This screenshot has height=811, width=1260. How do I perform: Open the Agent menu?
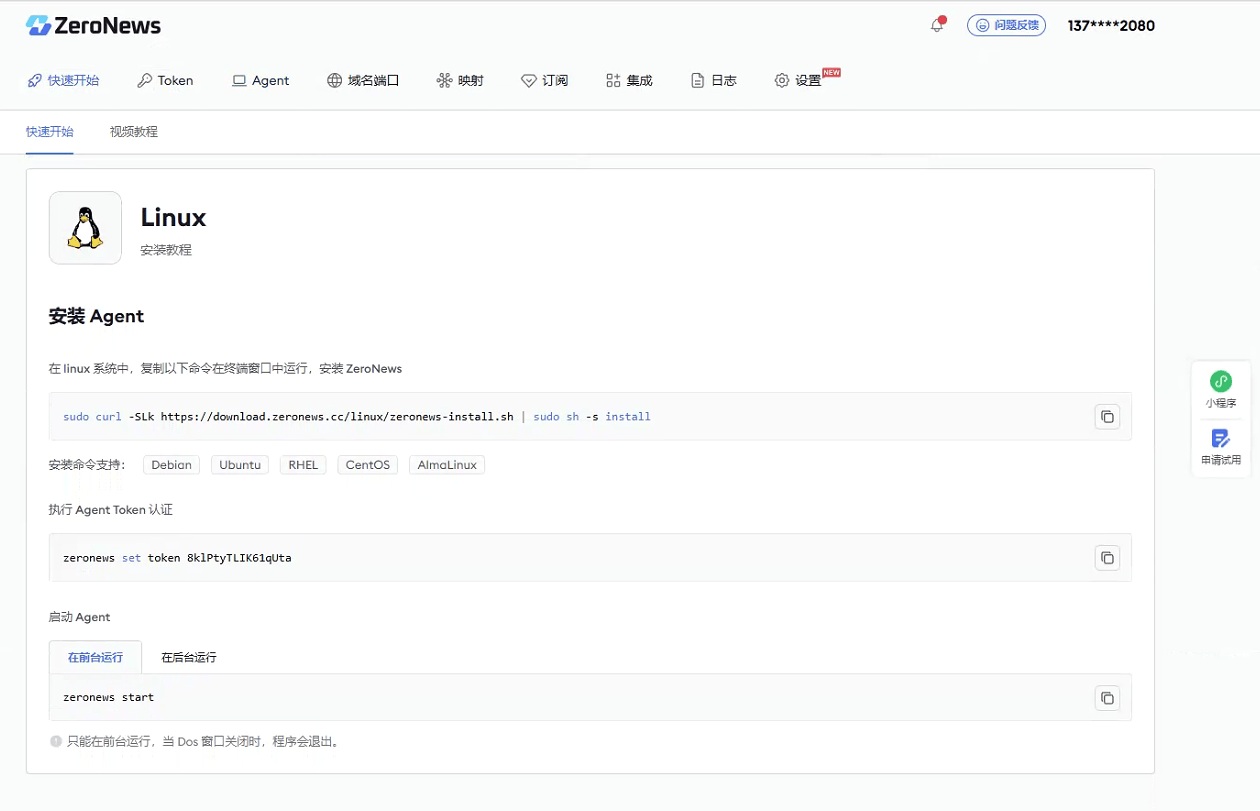point(260,80)
